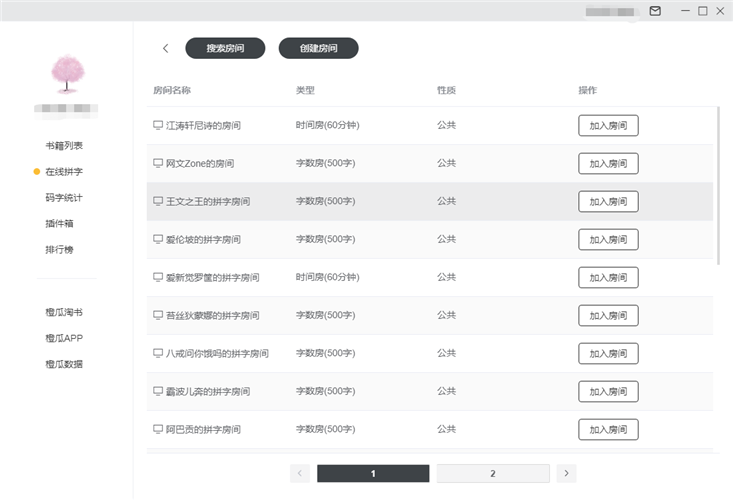Join 王文之王的拼字房间 via 加入房间

point(608,201)
